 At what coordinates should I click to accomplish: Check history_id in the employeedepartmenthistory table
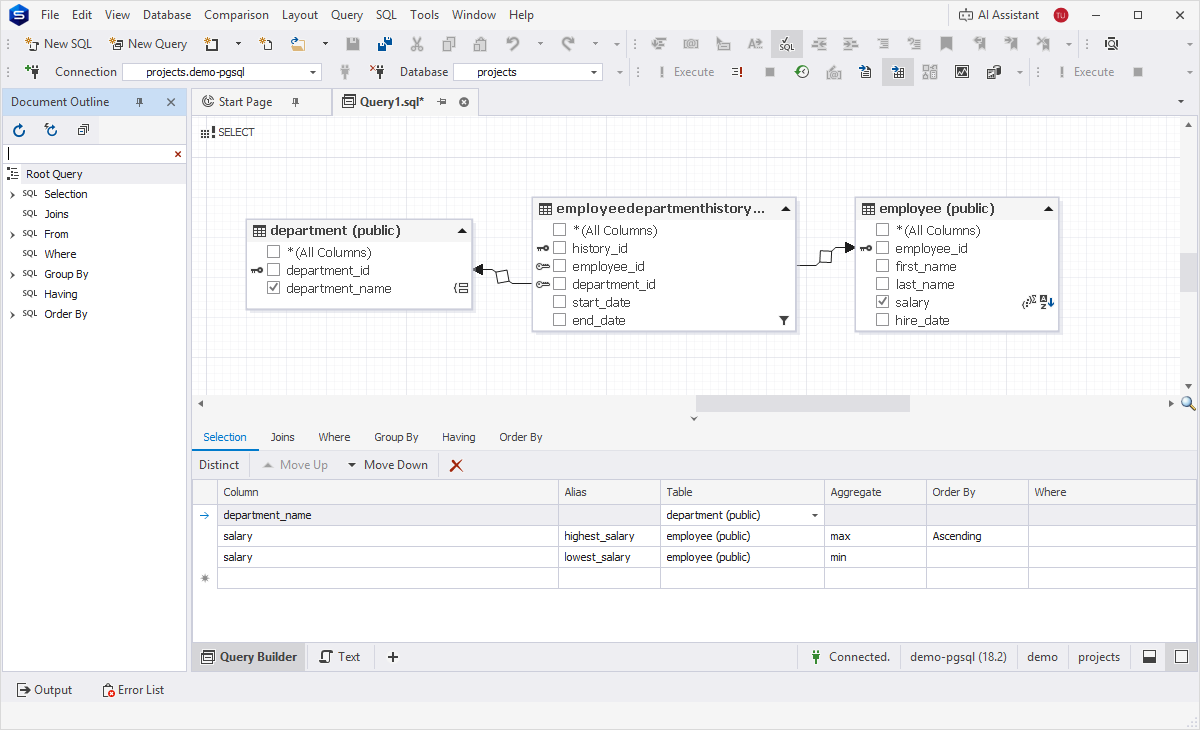[x=560, y=248]
